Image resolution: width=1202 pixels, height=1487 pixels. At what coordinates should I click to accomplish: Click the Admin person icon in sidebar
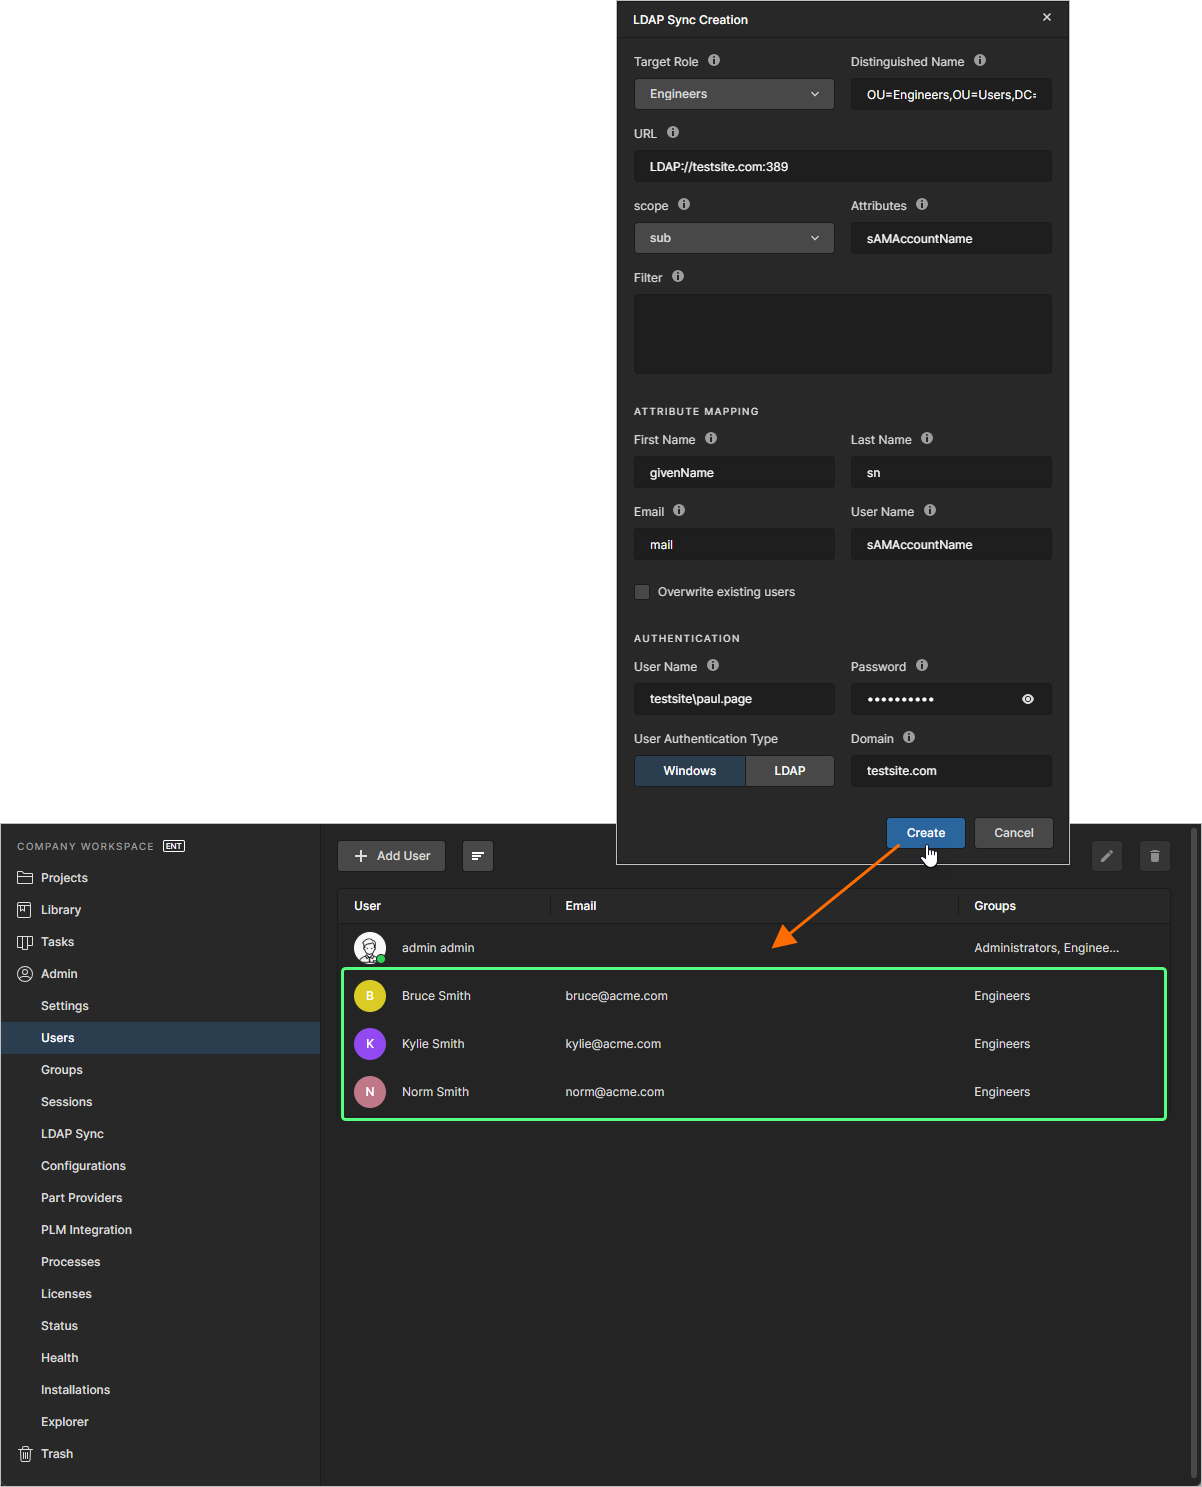24,973
